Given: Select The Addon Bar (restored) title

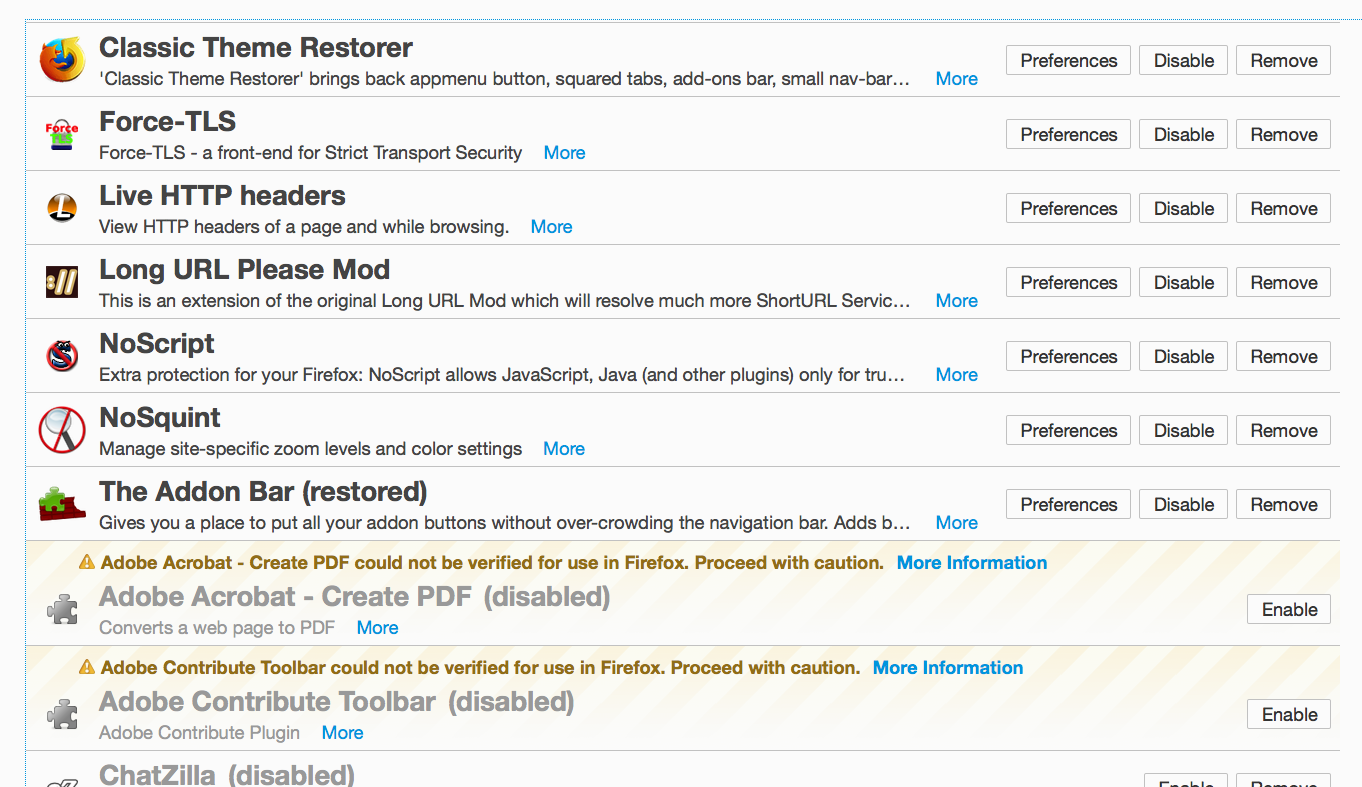Looking at the screenshot, I should [x=263, y=492].
